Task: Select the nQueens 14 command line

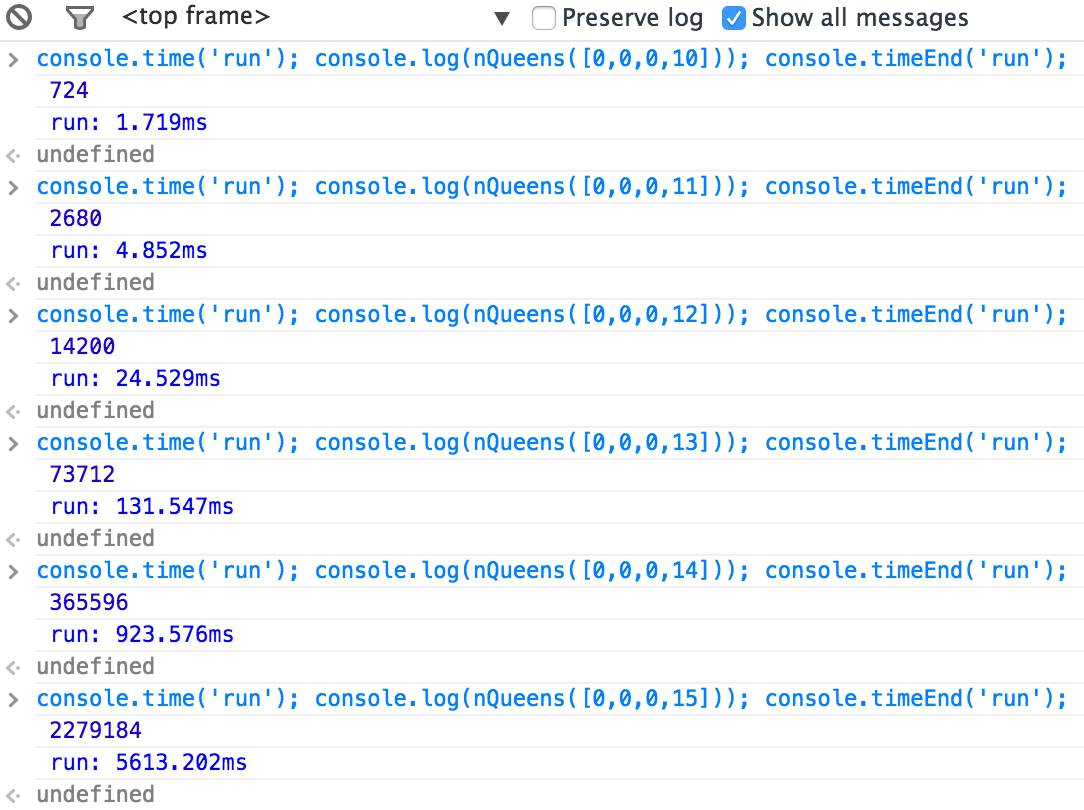Action: [552, 571]
